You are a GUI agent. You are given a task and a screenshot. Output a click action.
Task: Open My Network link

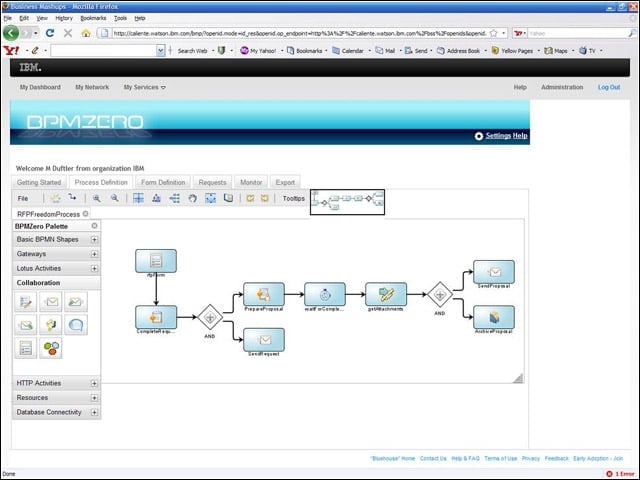(x=92, y=87)
